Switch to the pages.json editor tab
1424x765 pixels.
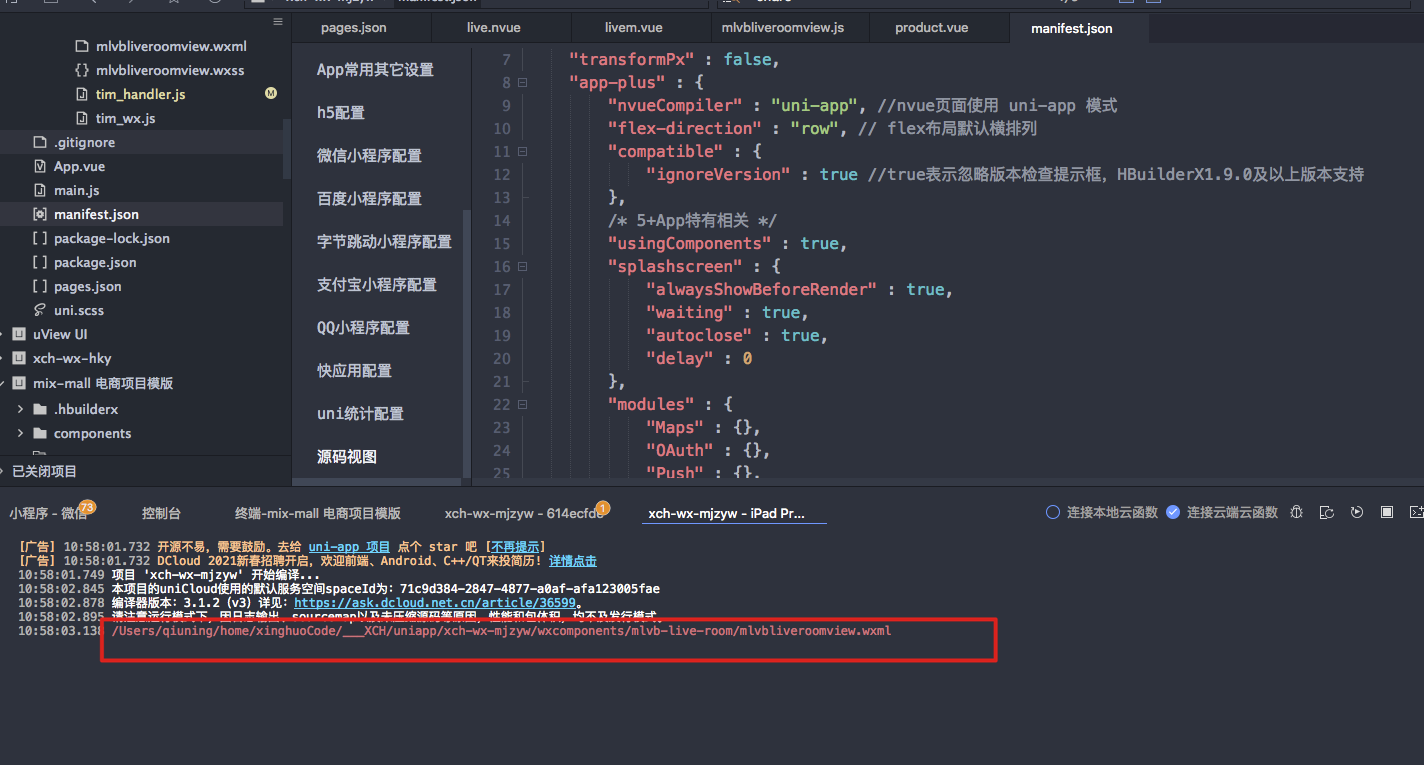point(354,28)
